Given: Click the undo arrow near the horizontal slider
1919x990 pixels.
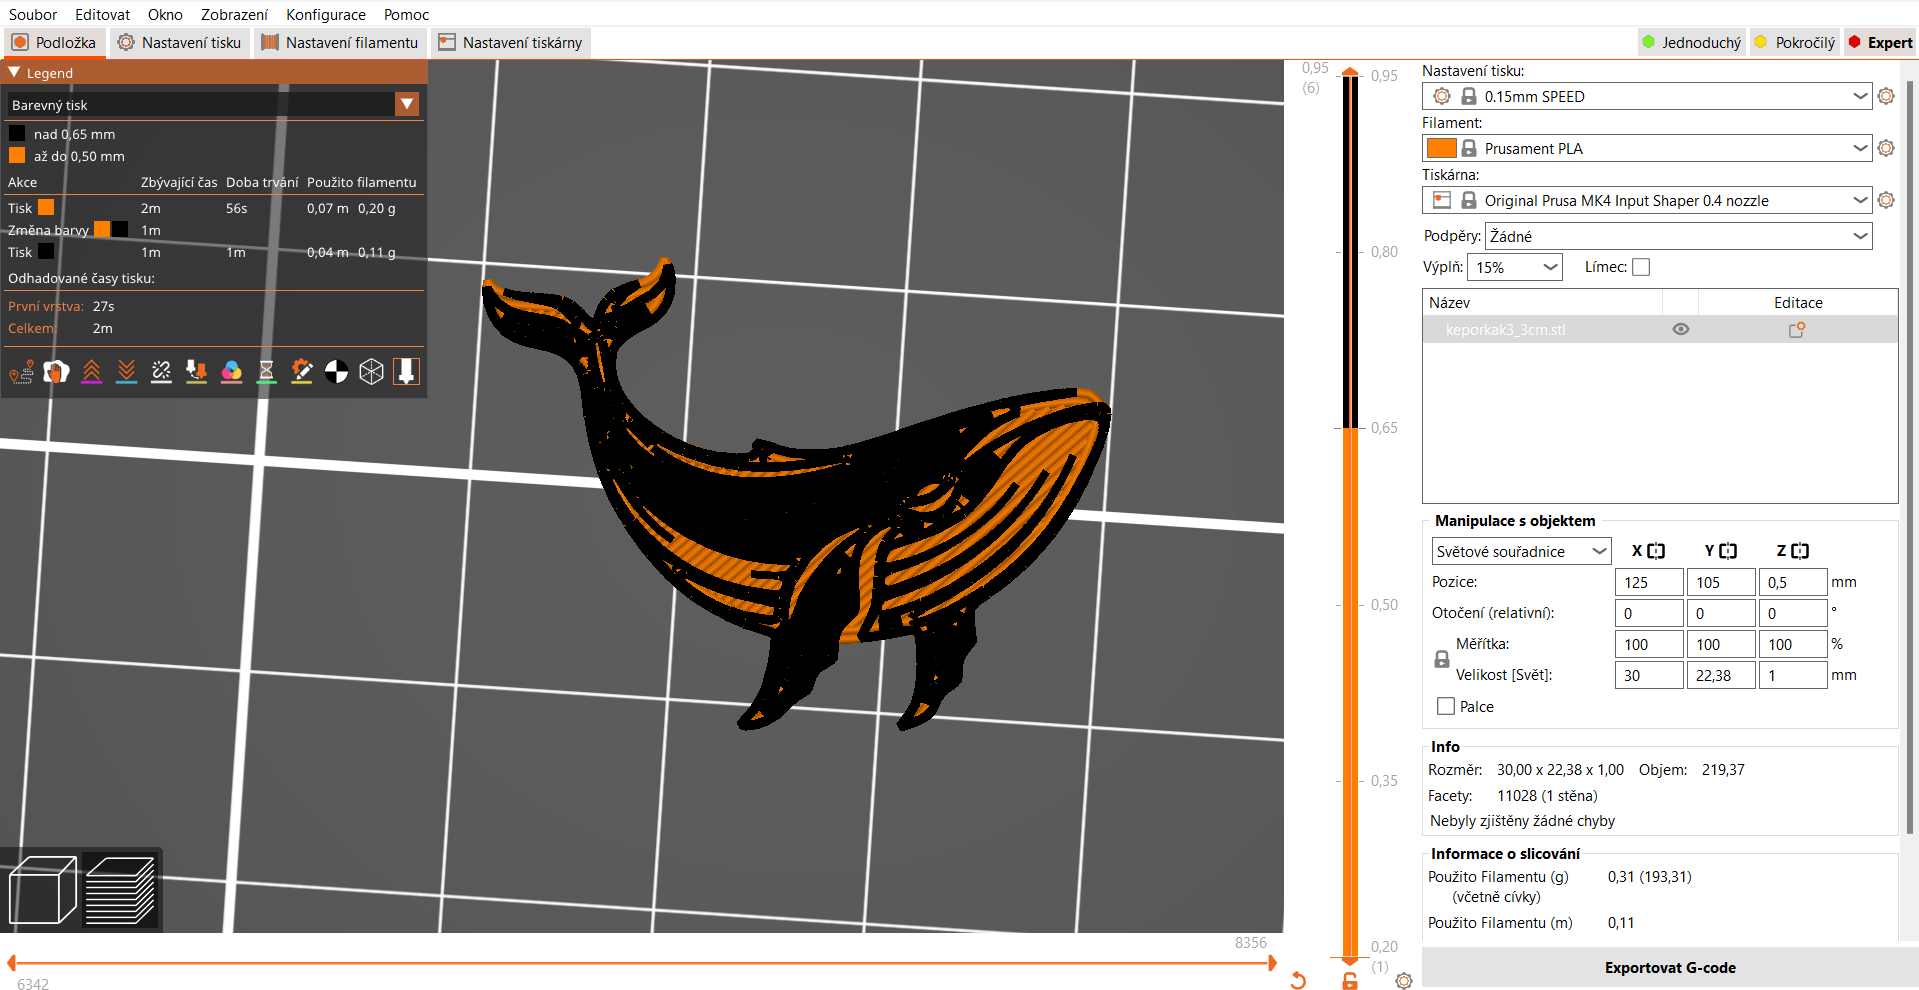Looking at the screenshot, I should tap(1298, 981).
